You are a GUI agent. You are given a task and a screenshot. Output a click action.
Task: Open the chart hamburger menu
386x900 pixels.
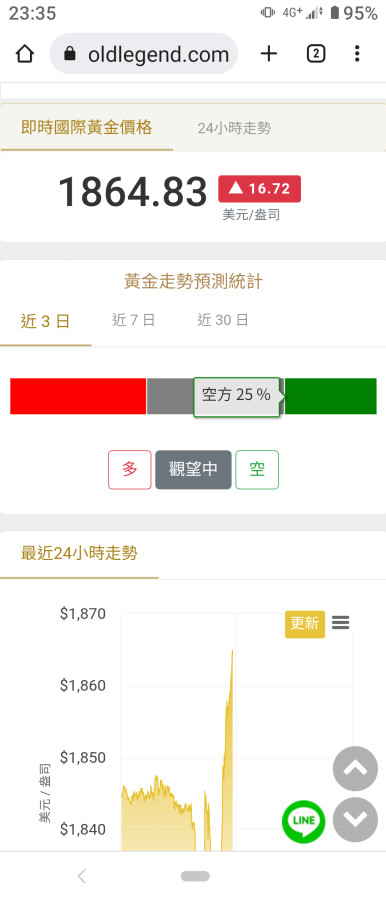(x=341, y=622)
